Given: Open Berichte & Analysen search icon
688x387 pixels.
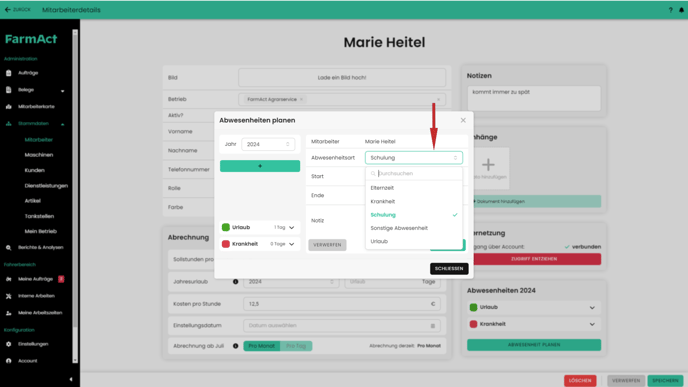Looking at the screenshot, I should 8,247.
